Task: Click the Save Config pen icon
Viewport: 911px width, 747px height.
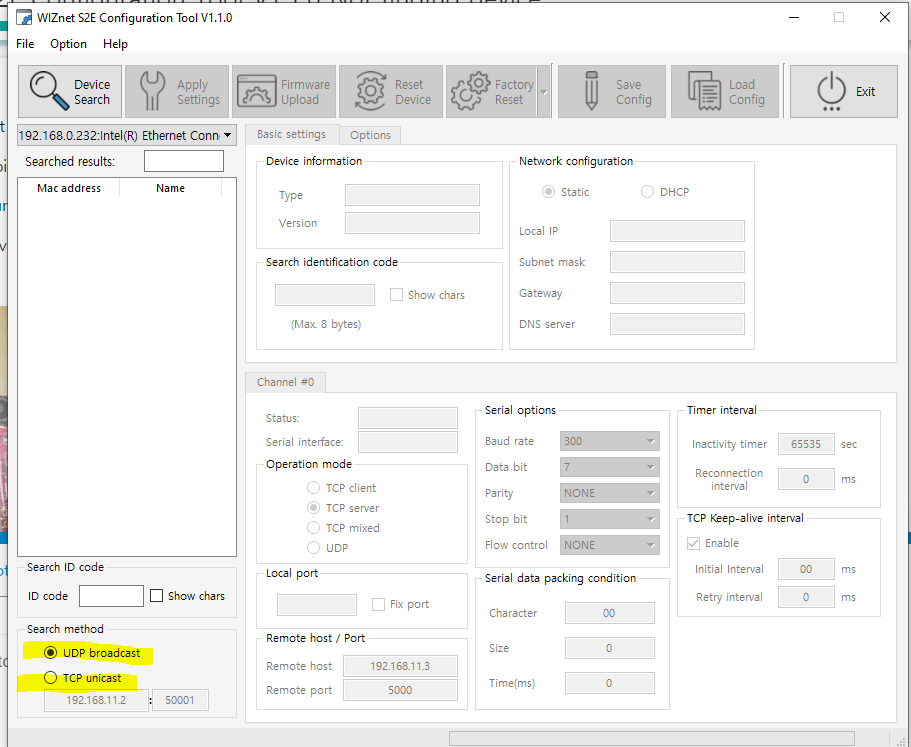Action: 591,91
